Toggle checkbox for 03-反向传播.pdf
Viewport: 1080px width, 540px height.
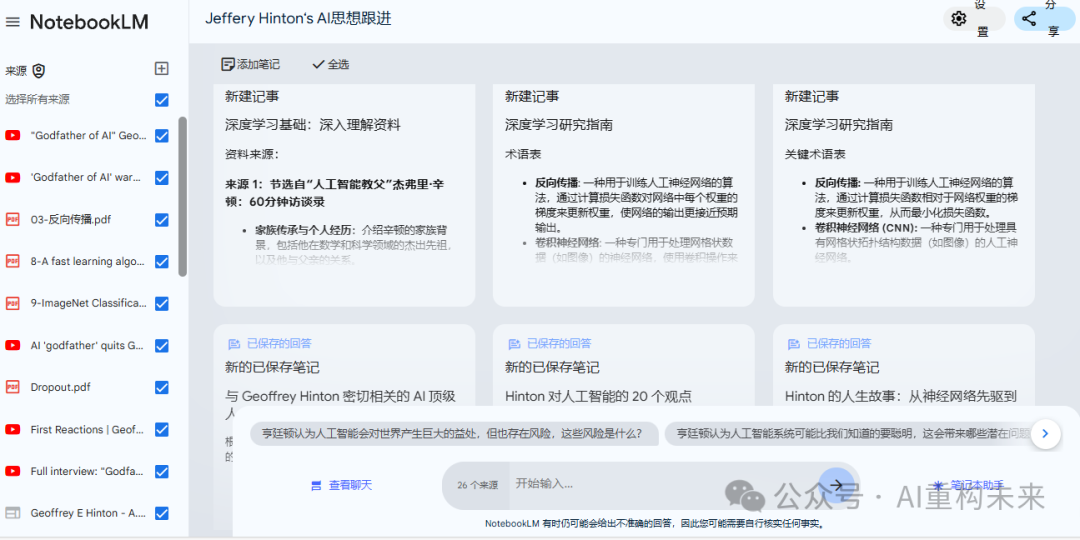[162, 220]
